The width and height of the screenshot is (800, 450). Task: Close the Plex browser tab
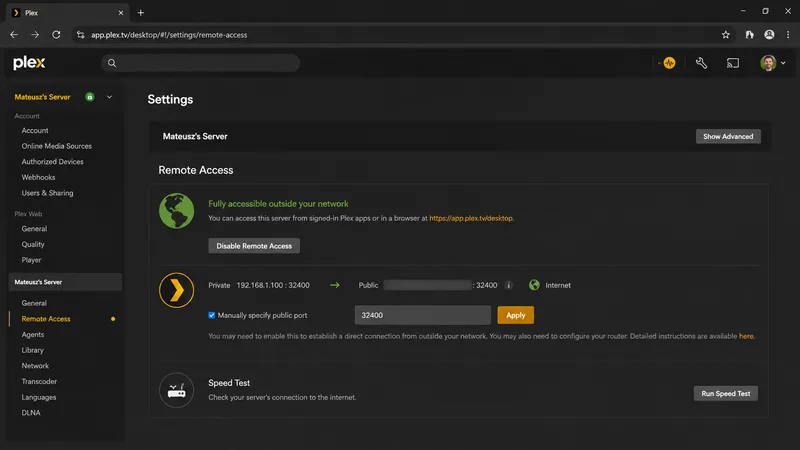click(121, 13)
